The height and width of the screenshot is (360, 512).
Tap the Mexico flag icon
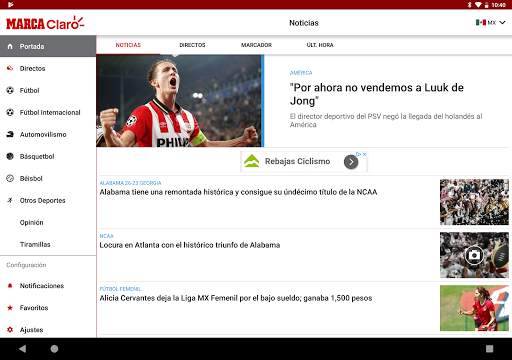point(481,22)
